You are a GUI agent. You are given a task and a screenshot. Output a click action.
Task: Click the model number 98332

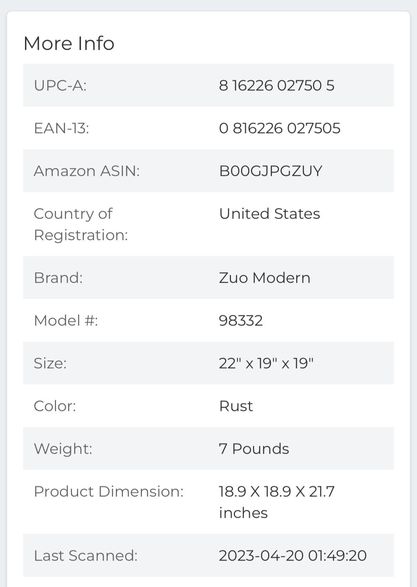(x=241, y=321)
